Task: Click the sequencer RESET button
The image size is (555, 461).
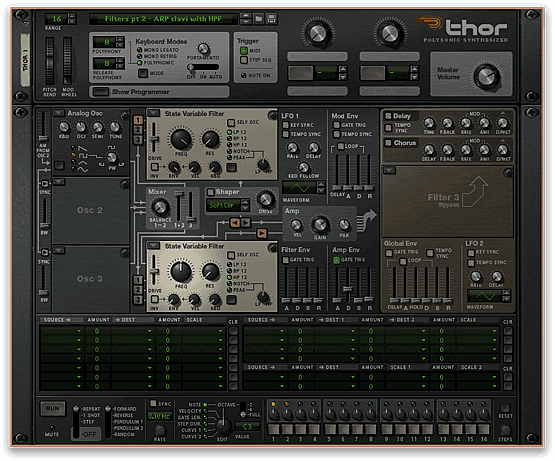Action: pyautogui.click(x=505, y=408)
